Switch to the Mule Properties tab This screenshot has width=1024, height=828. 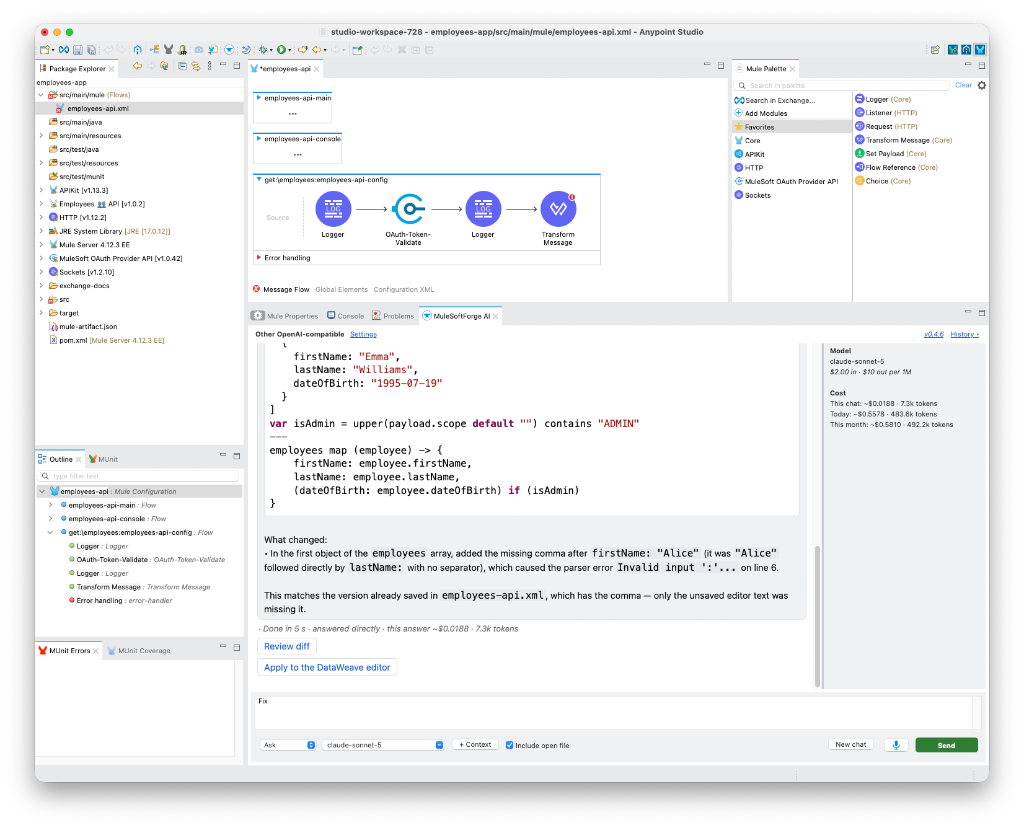[285, 316]
